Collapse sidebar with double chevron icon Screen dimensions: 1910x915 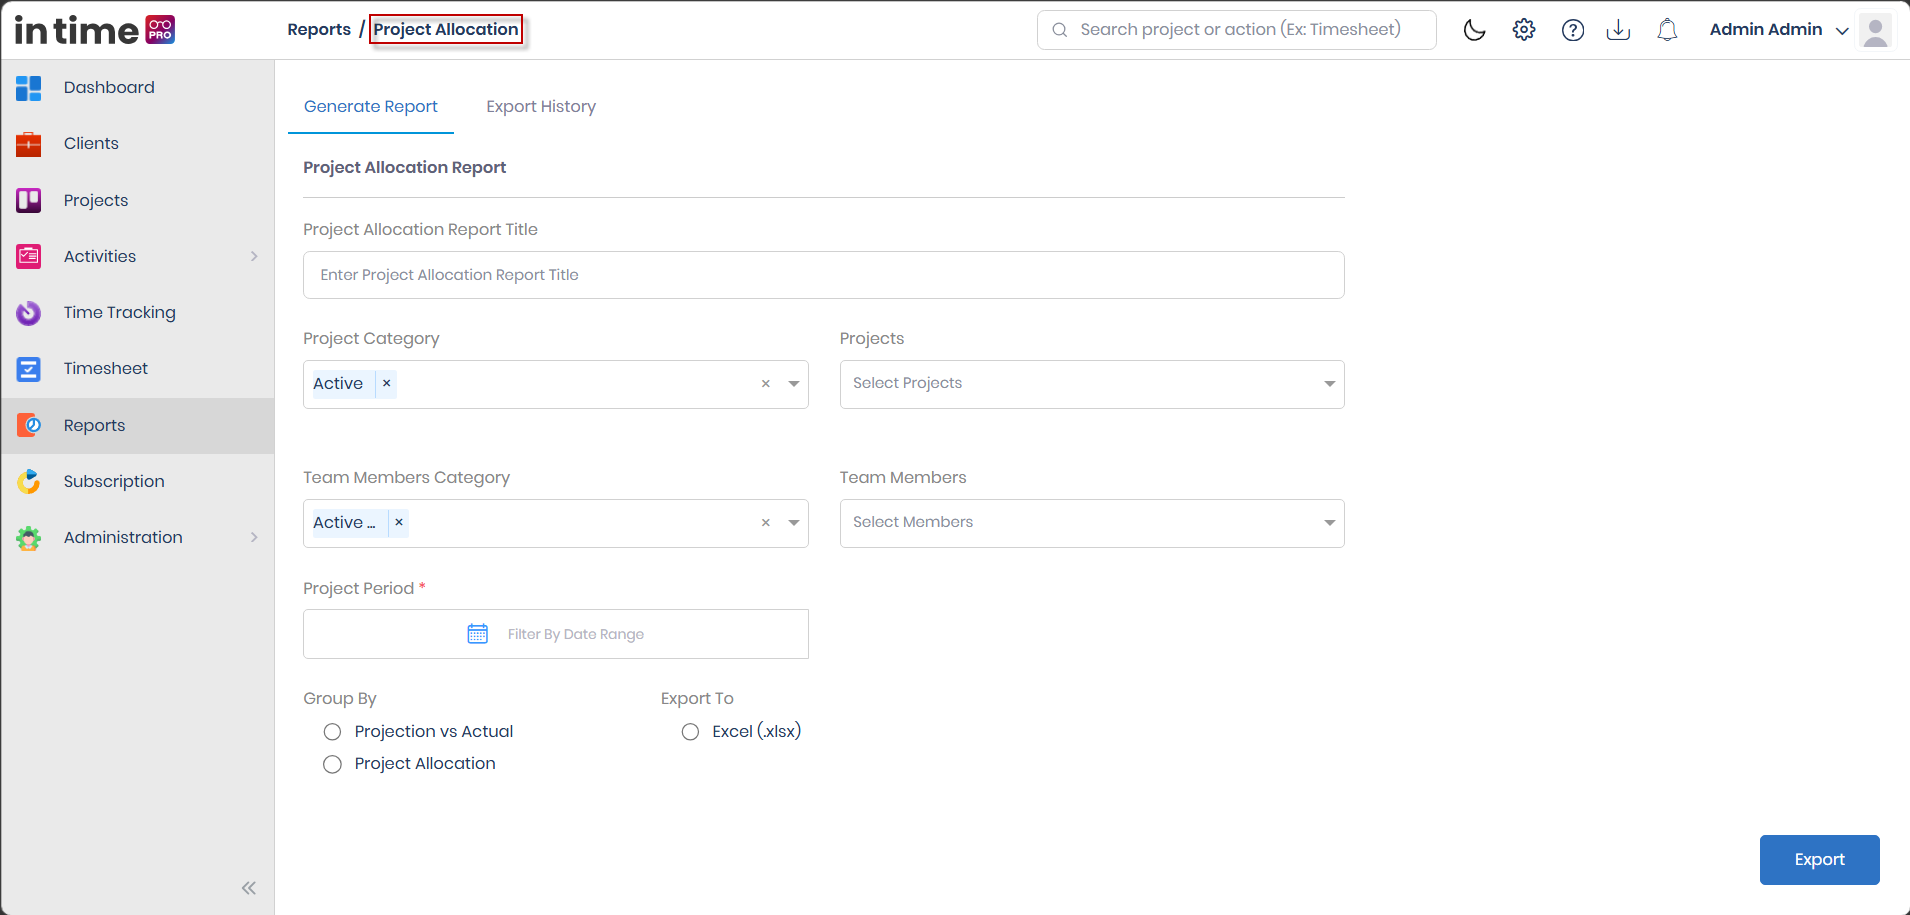[249, 888]
